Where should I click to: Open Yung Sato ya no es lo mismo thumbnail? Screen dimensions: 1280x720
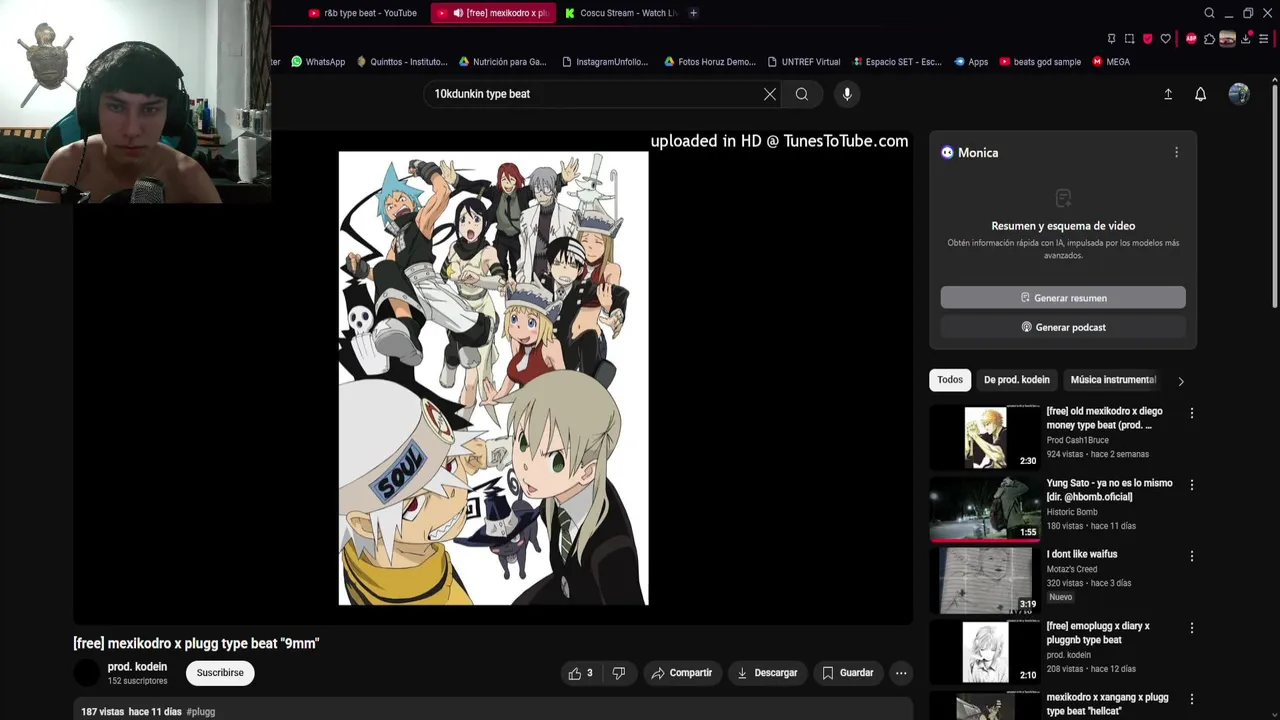(985, 509)
